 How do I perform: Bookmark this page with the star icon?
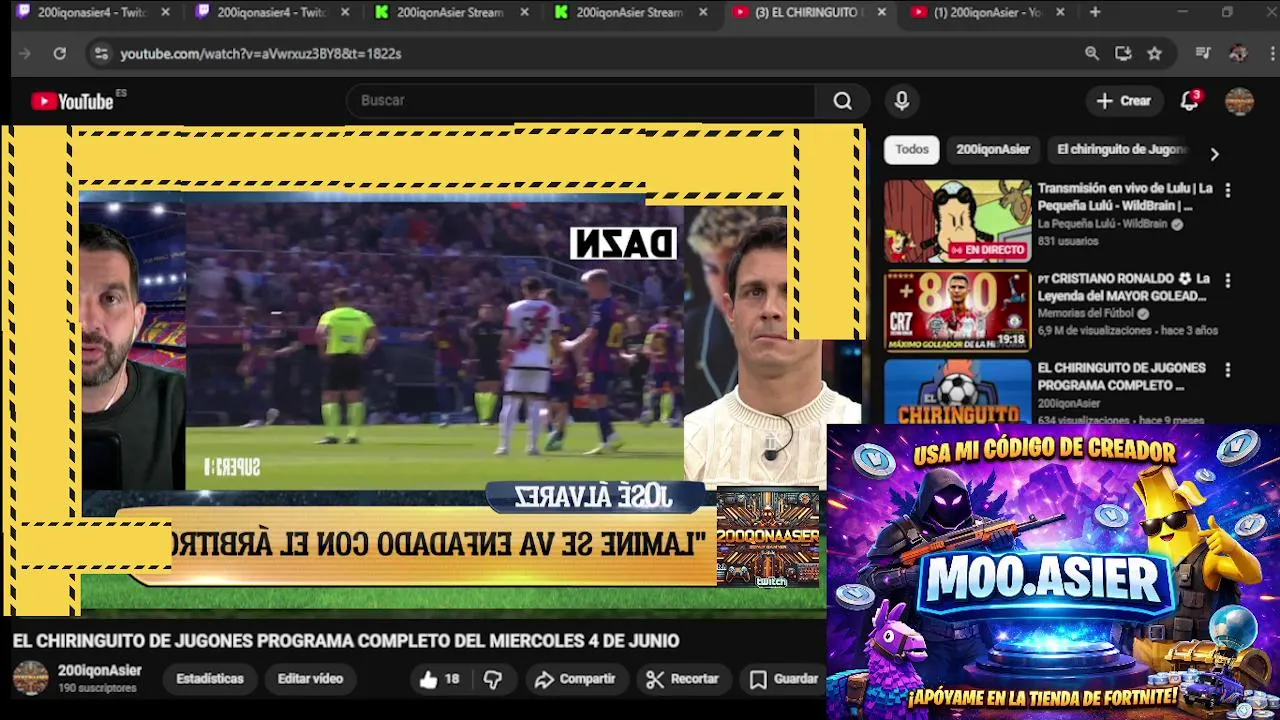[1155, 54]
